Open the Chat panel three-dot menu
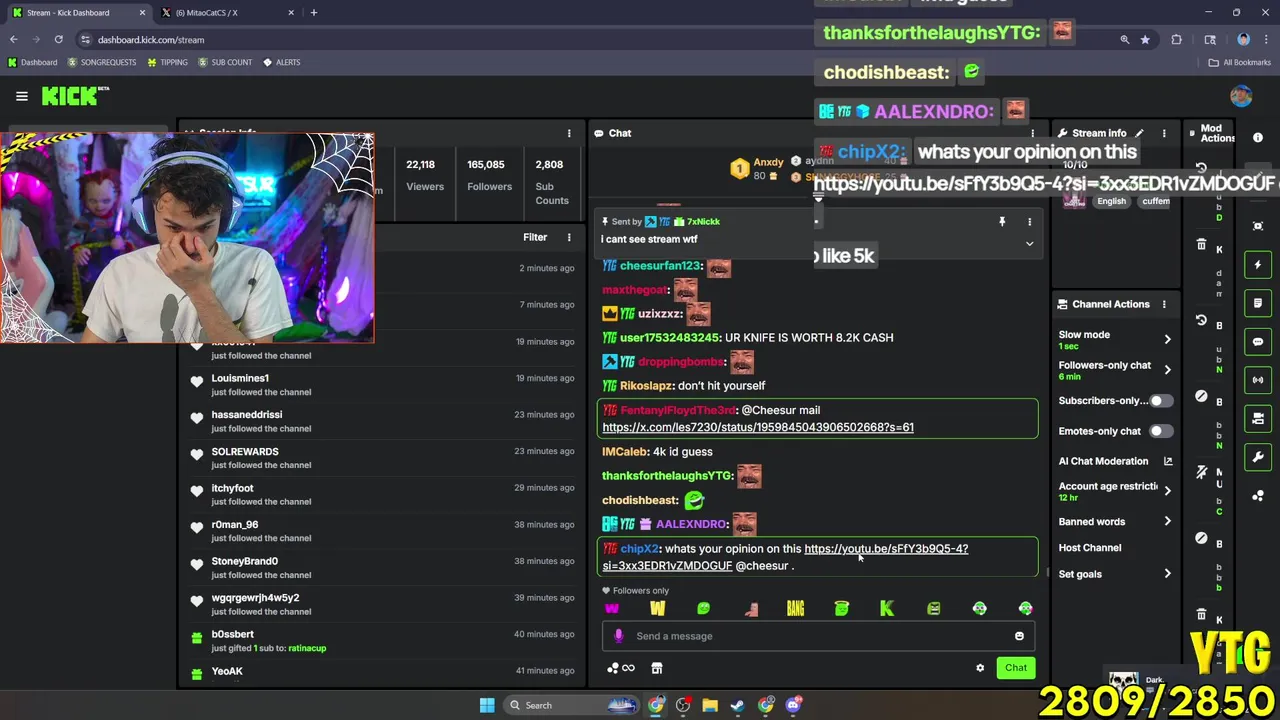The image size is (1280, 720). (1033, 133)
